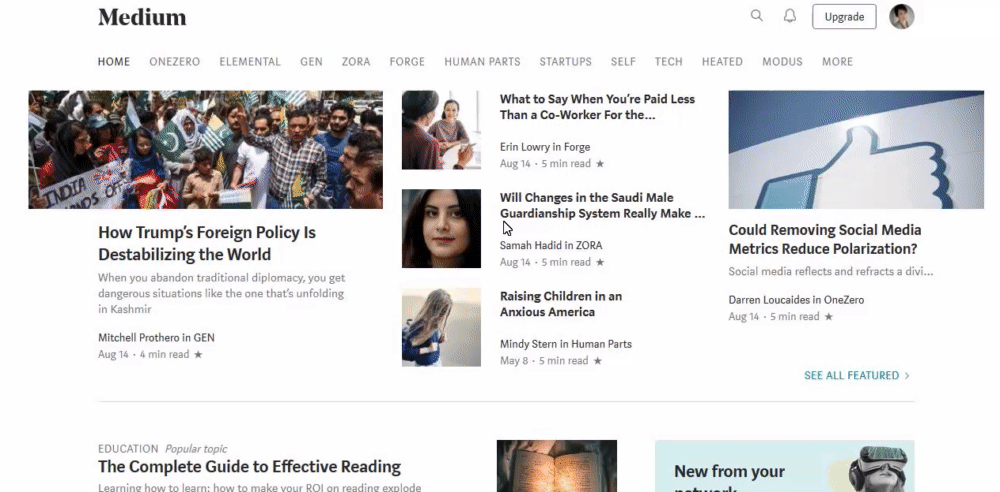Viewport: 1000px width, 492px height.
Task: Open 'New from your network' card
Action: pyautogui.click(x=784, y=466)
